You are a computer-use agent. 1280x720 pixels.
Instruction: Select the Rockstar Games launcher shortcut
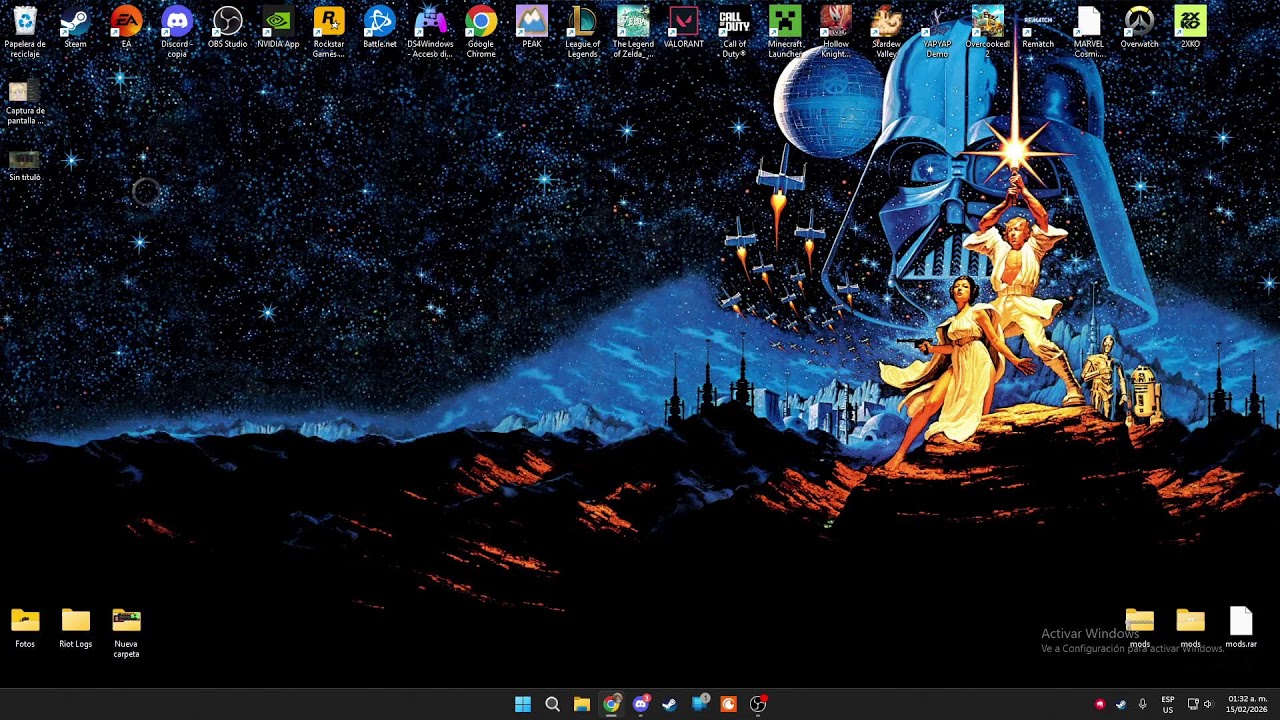point(329,32)
